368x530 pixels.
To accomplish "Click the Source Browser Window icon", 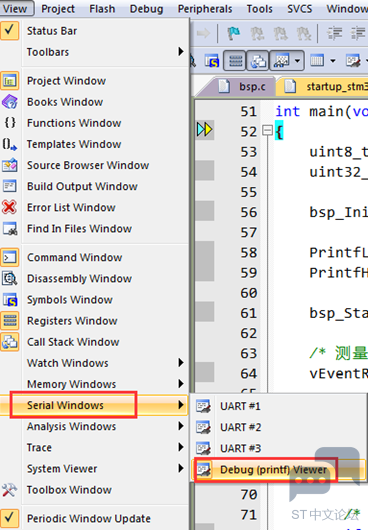I will pos(9,165).
